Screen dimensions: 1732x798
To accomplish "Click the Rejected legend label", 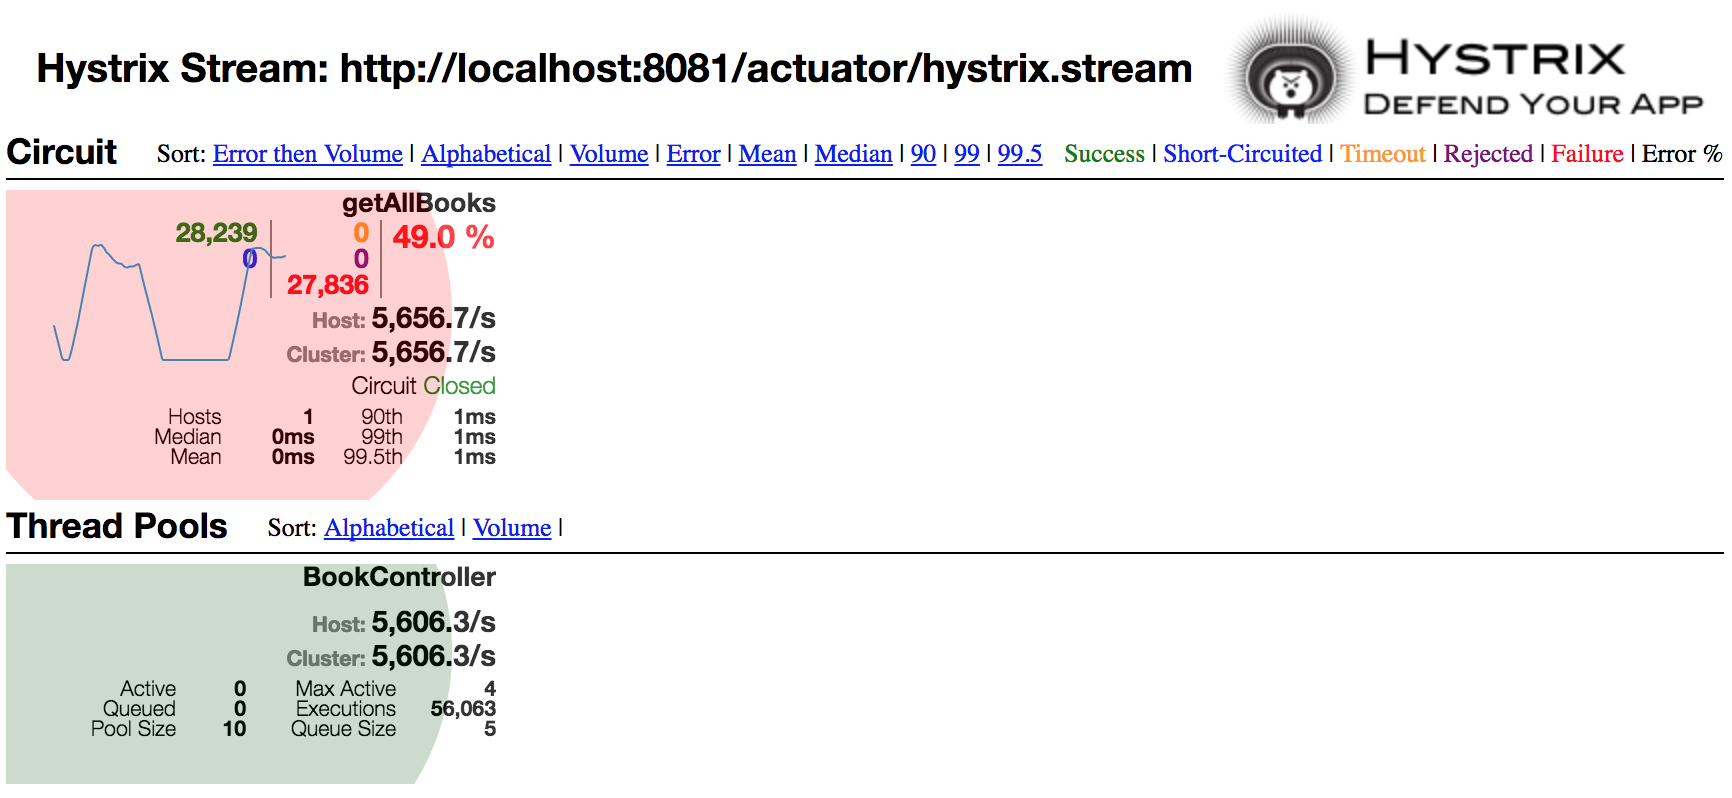I will click(1488, 154).
